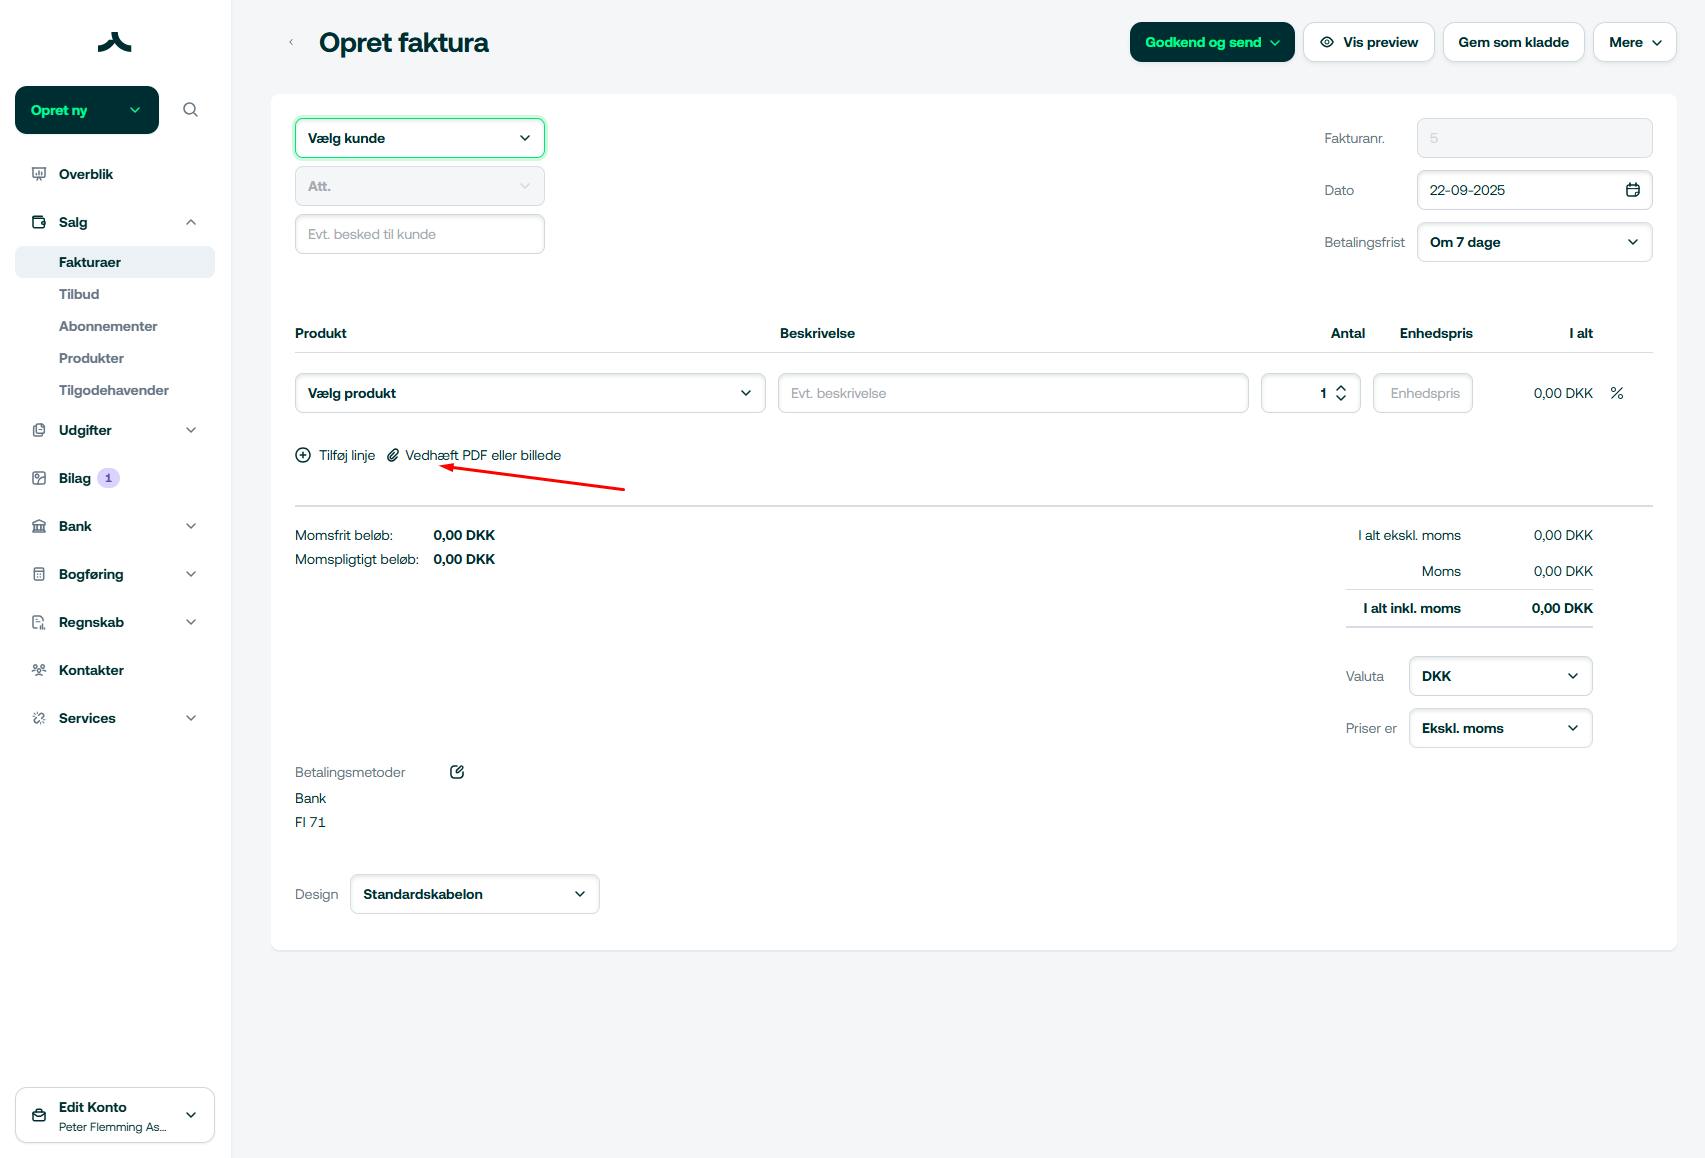Click the Vis preview button
This screenshot has height=1158, width=1705.
click(1368, 42)
